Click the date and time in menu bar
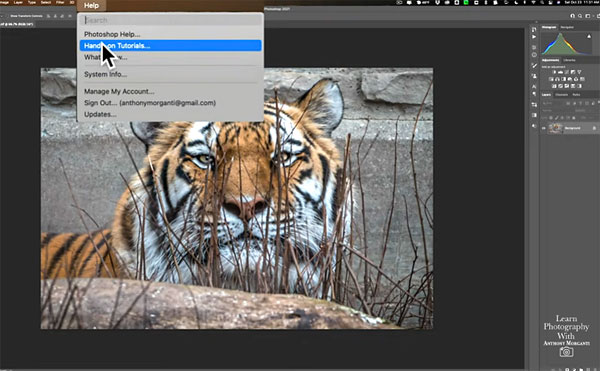This screenshot has height=371, width=600. 582,3
